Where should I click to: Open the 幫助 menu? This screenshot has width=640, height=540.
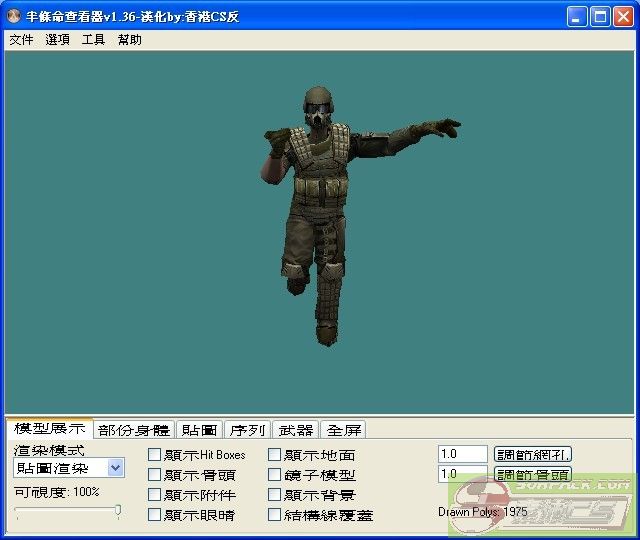129,40
